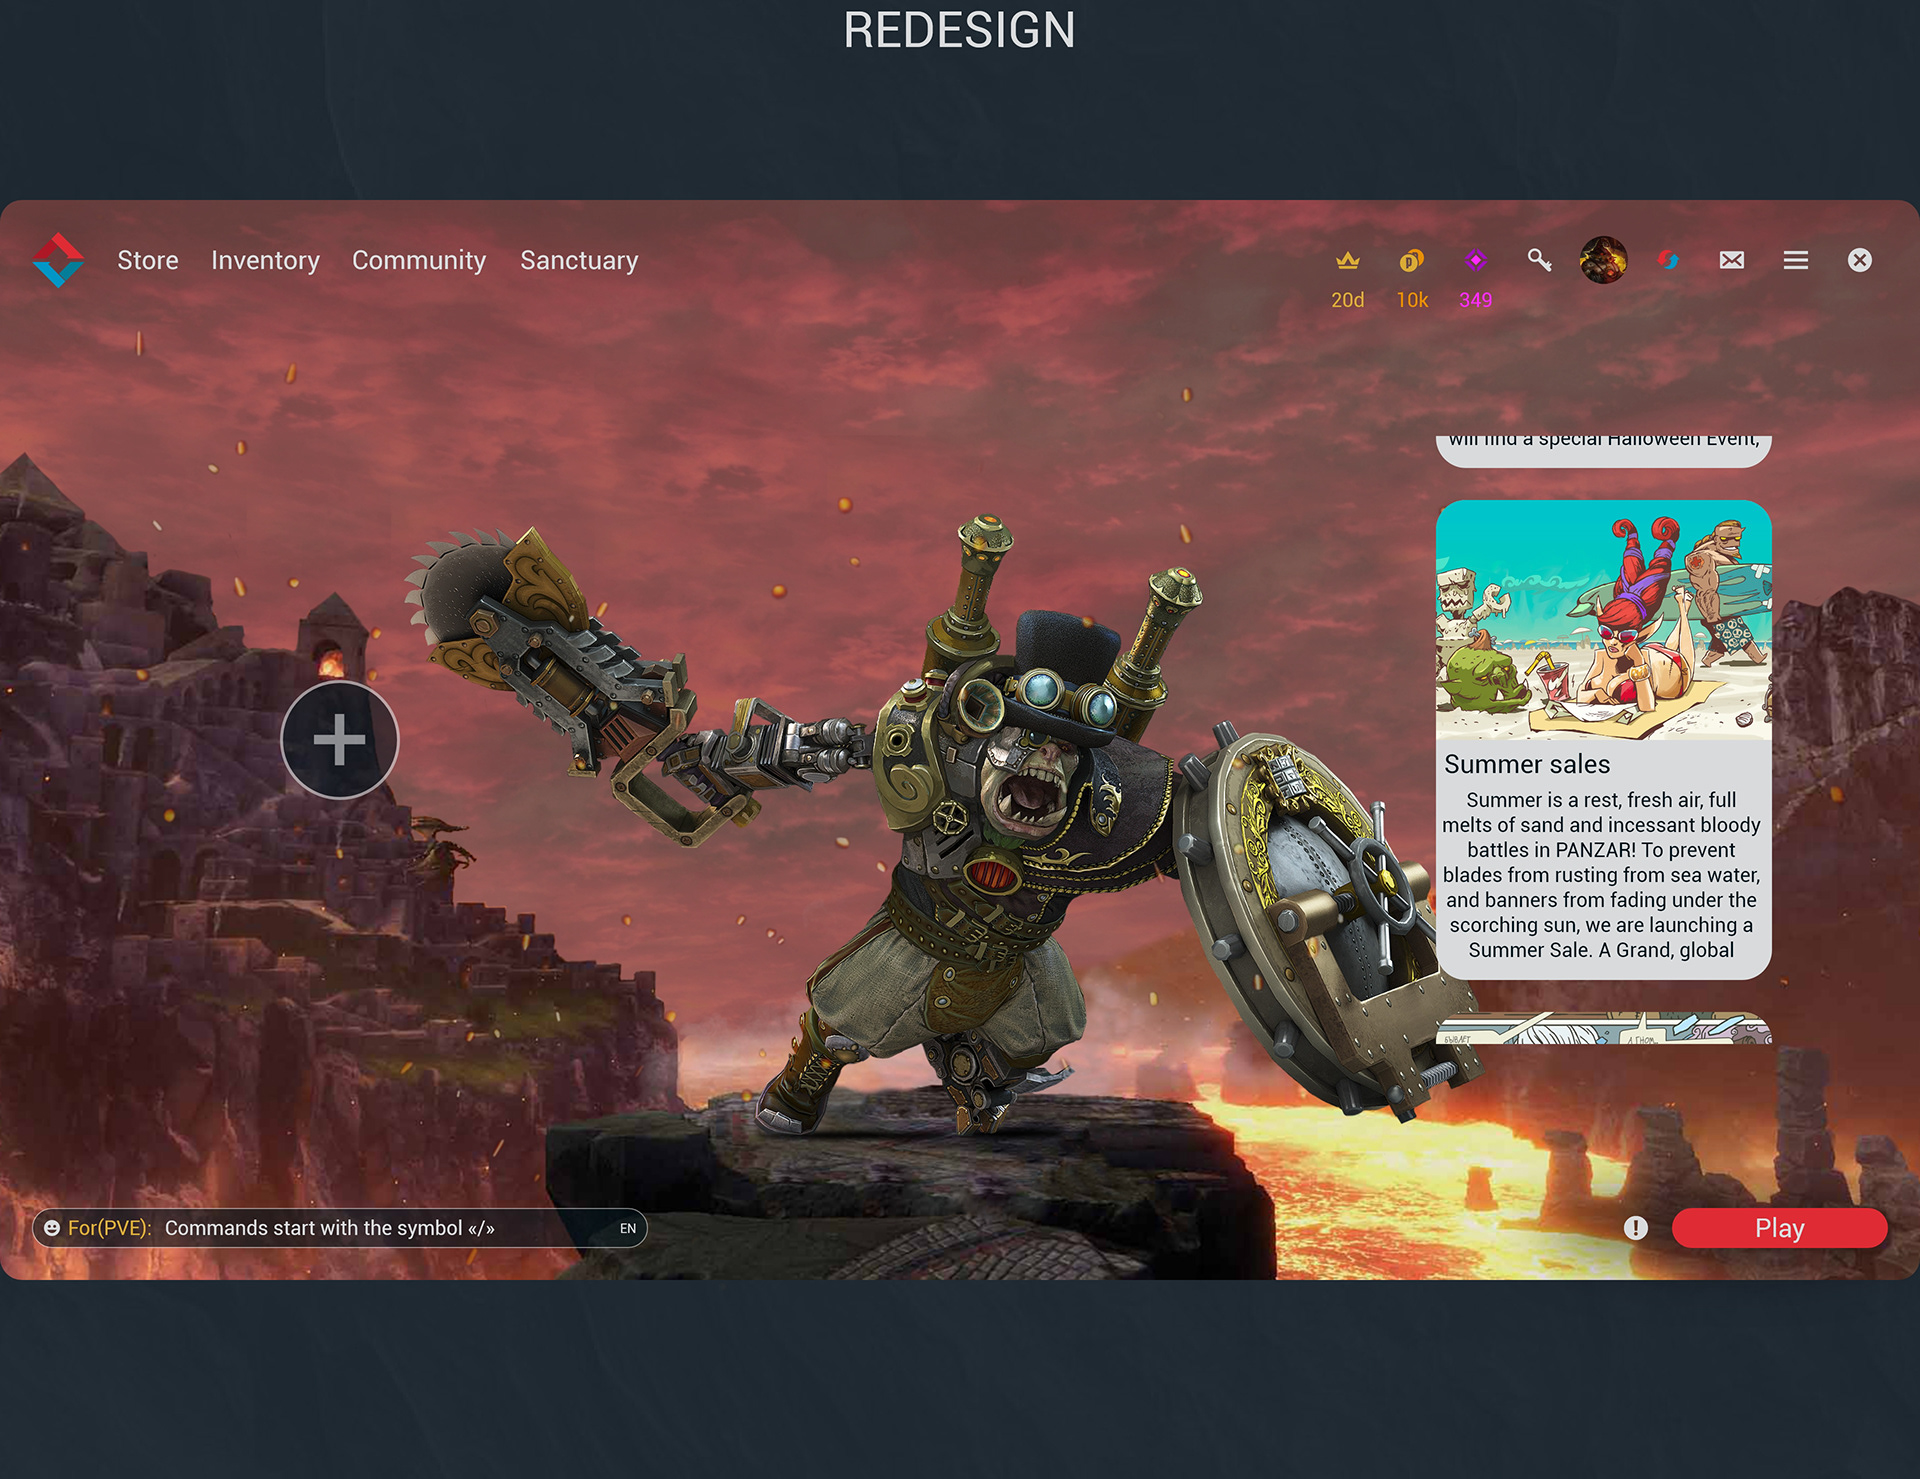
Task: Click the gold currency icon
Action: pos(1410,259)
